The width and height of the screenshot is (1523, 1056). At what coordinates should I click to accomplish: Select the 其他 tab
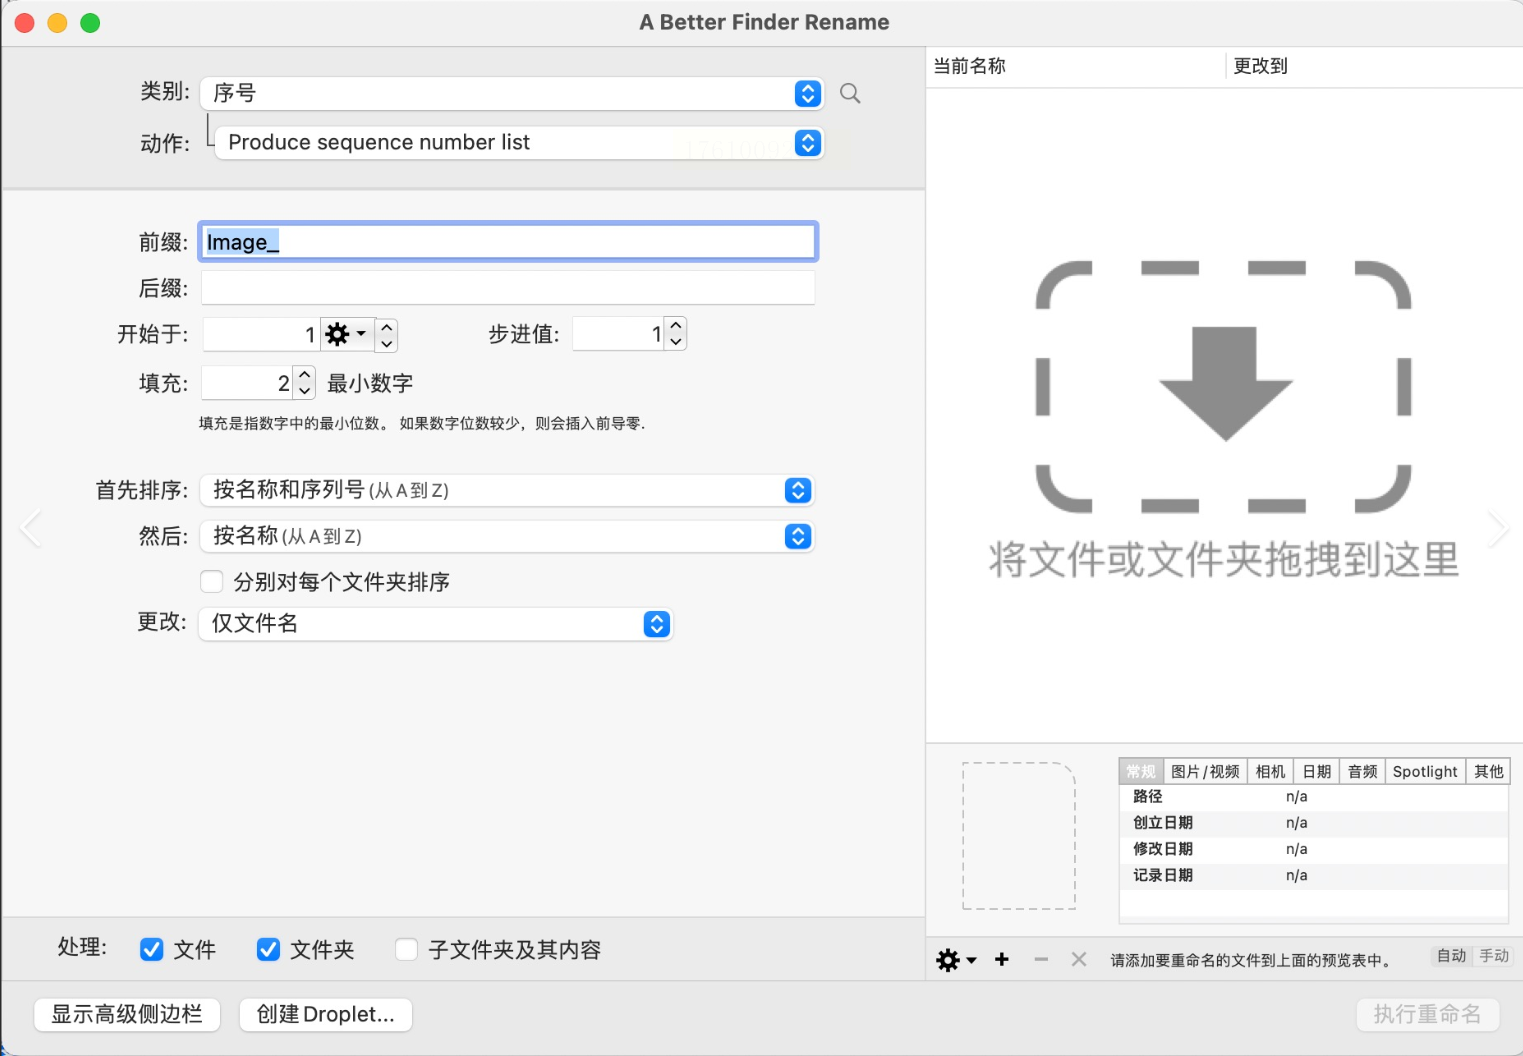click(1488, 771)
